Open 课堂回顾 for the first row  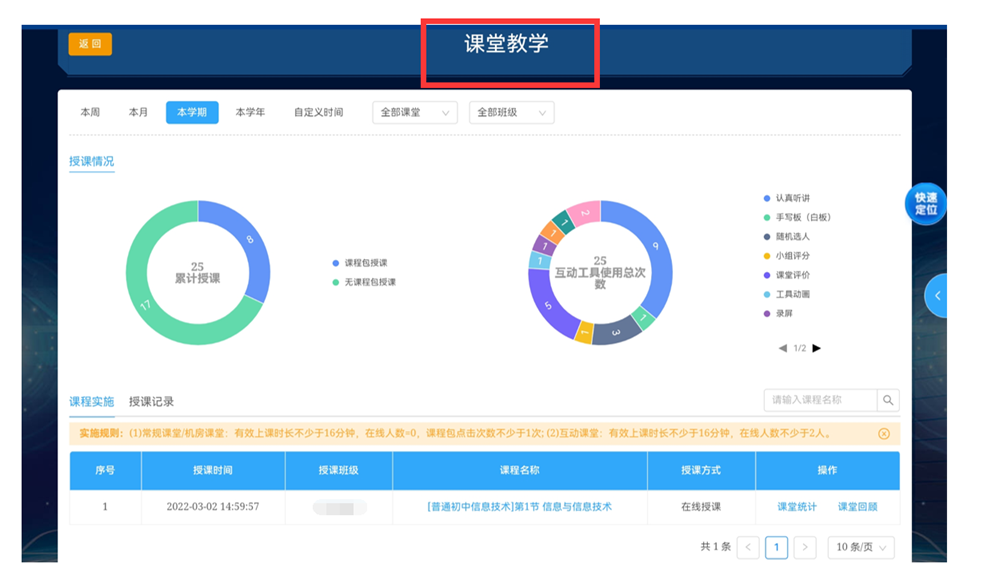pyautogui.click(x=857, y=507)
